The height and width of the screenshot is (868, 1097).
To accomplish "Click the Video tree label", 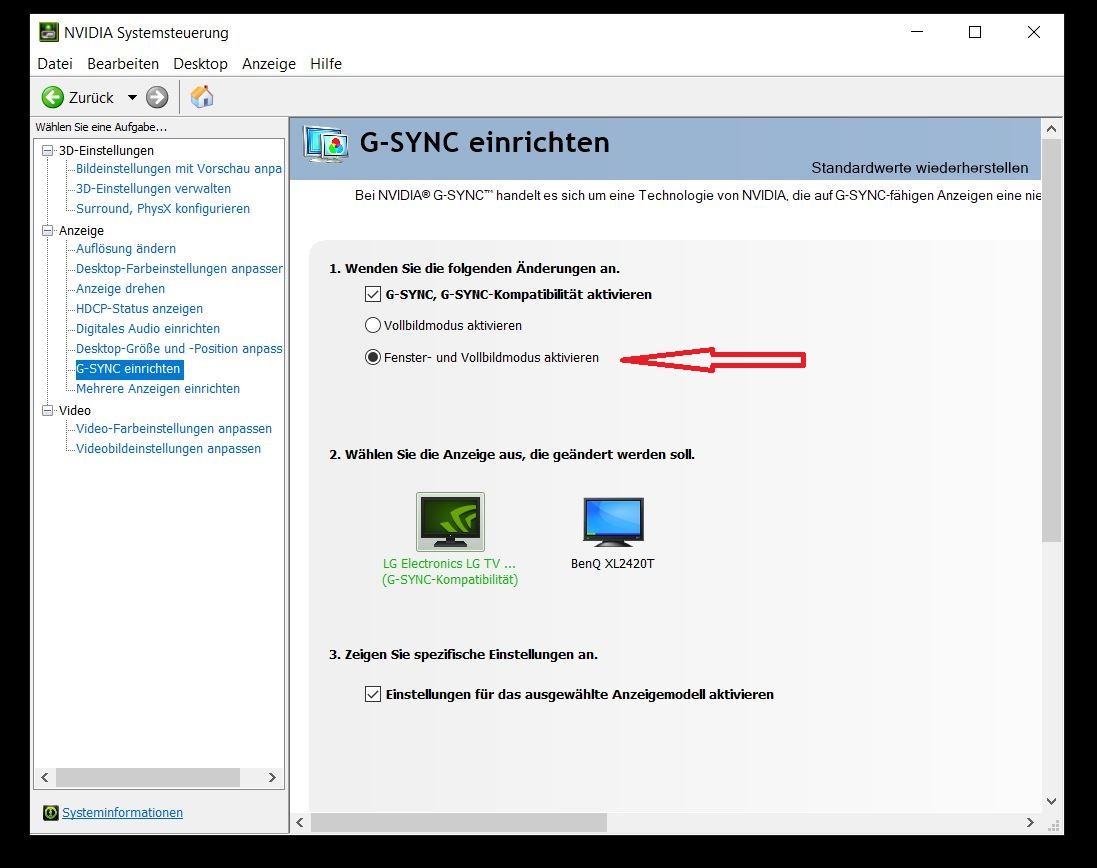I will pyautogui.click(x=75, y=410).
